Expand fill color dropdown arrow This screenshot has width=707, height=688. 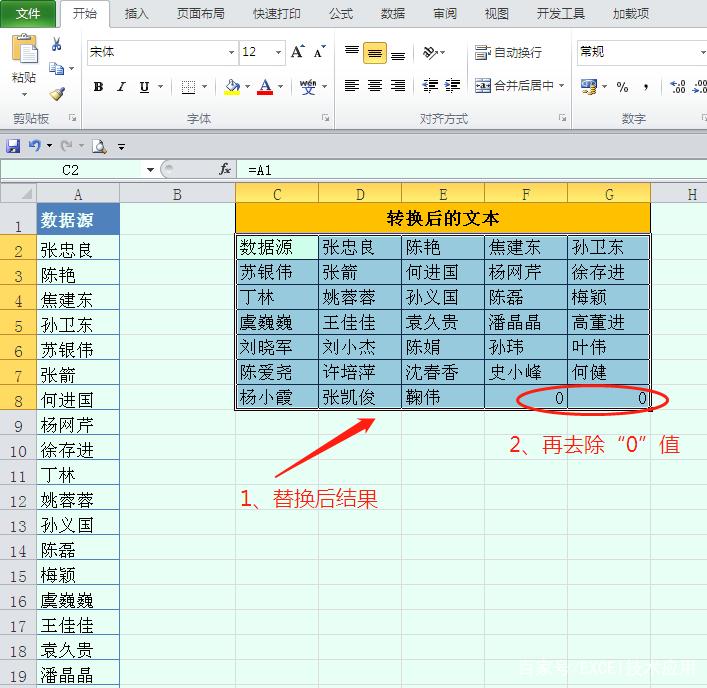click(248, 87)
